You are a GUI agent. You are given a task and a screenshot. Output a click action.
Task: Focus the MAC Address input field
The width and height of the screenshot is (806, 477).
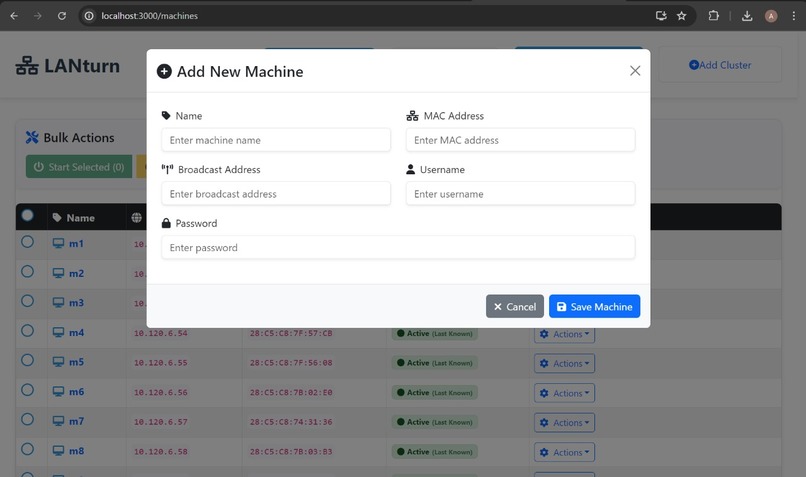point(520,140)
